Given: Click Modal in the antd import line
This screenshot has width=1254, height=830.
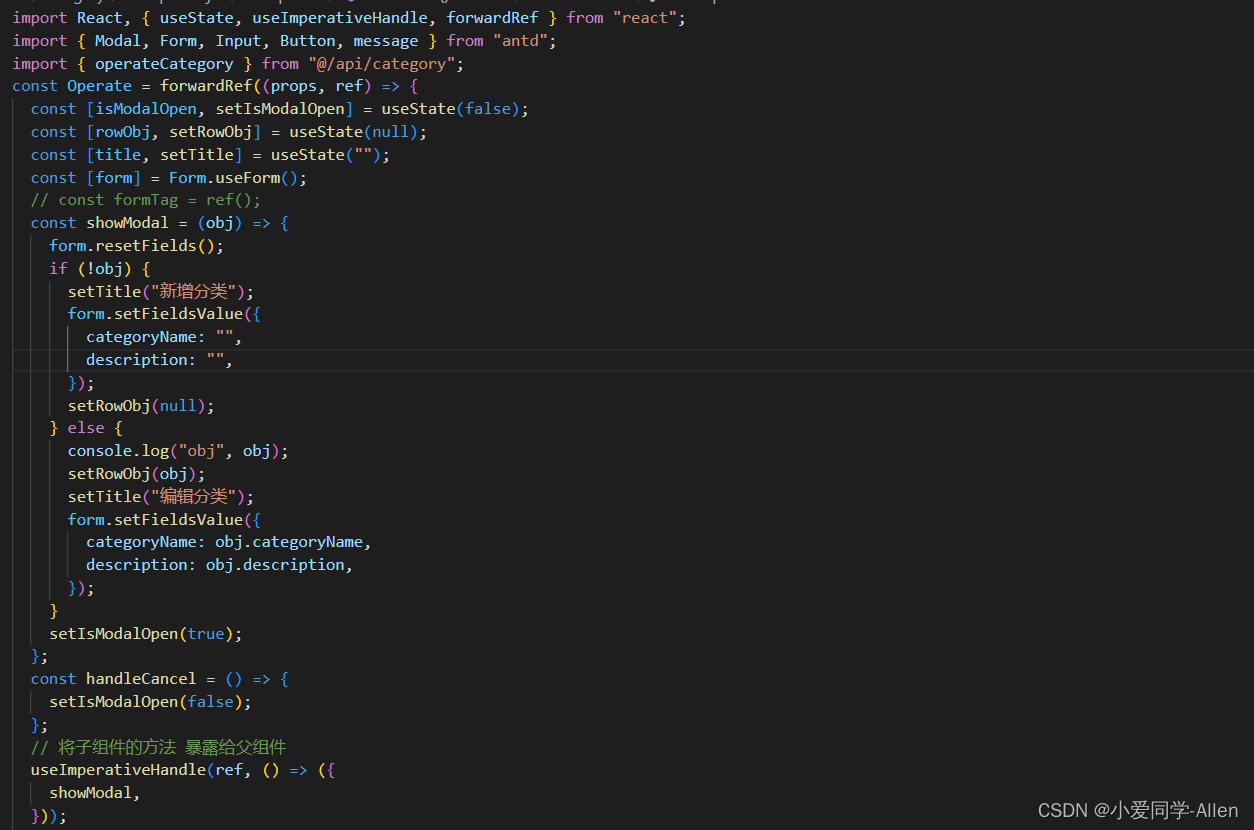Looking at the screenshot, I should pos(118,40).
